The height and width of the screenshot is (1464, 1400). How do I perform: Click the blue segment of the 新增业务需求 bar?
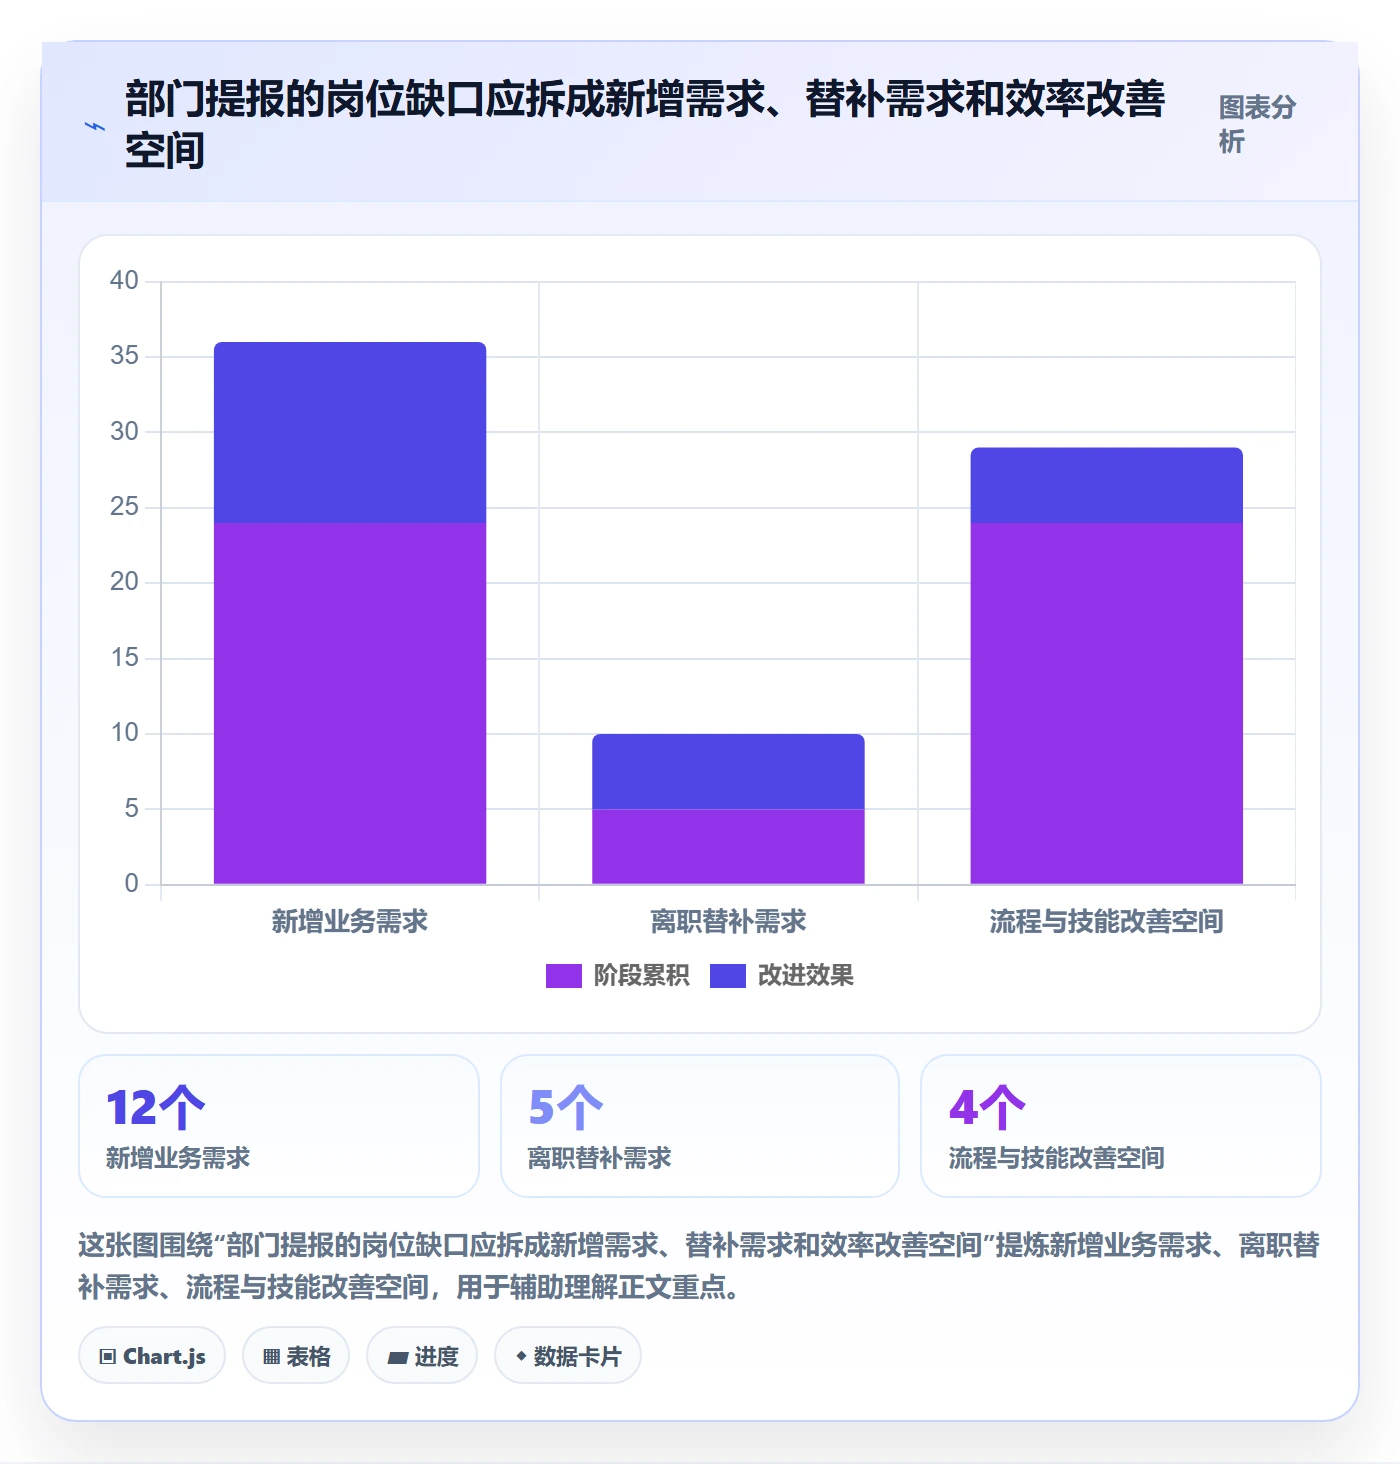[x=350, y=433]
